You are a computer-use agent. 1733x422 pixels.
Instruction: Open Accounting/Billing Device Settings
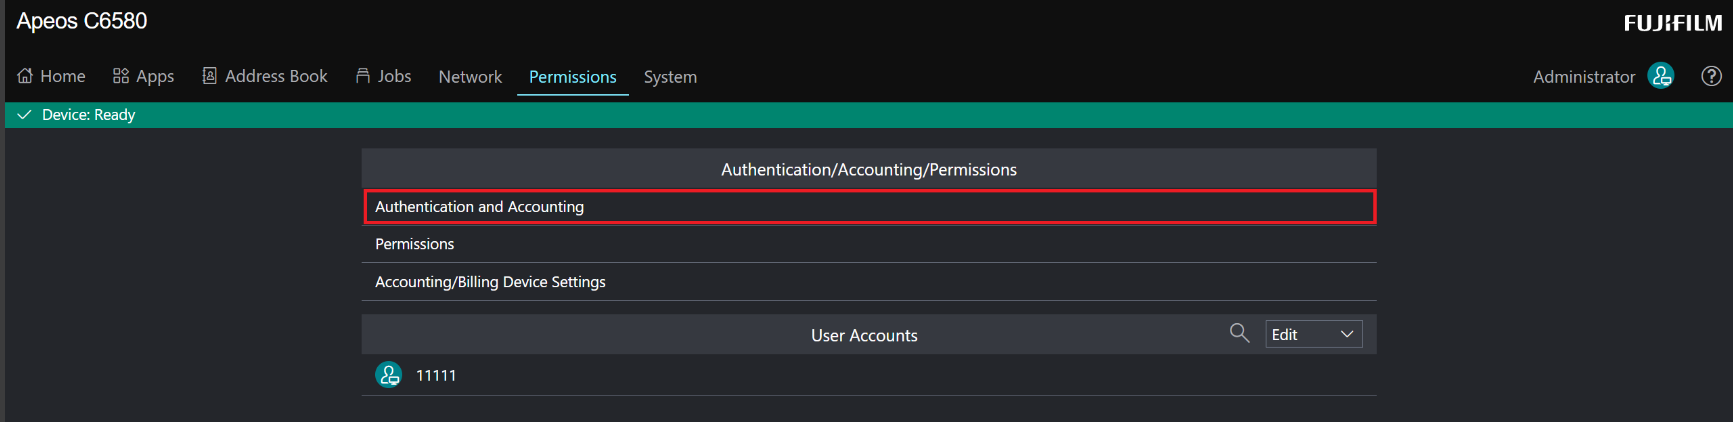[x=490, y=282]
